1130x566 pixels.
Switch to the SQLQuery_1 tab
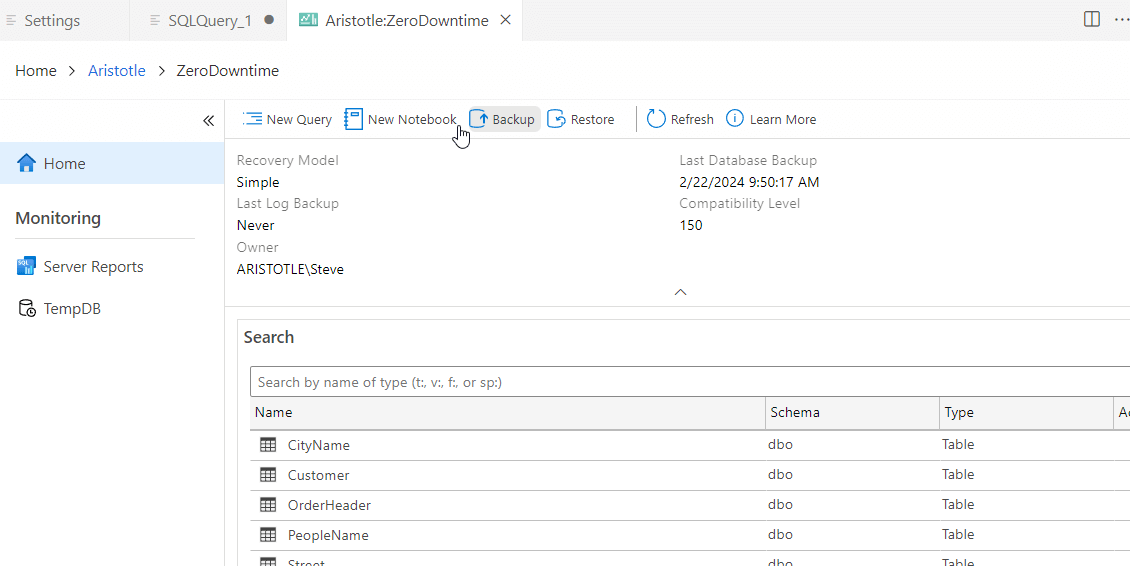209,20
